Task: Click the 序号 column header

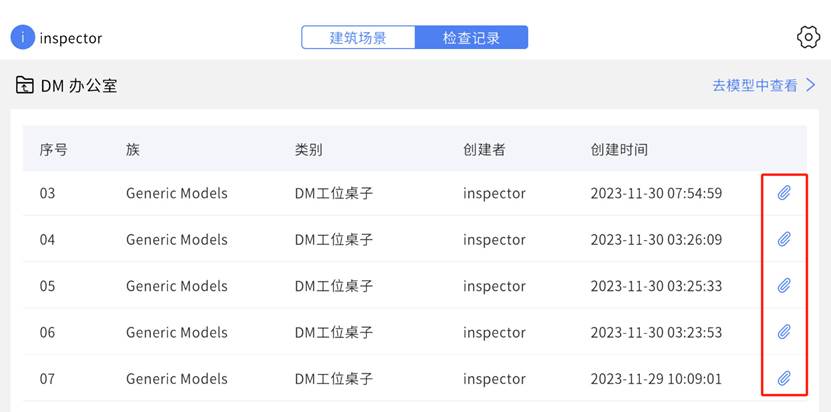Action: click(x=53, y=150)
